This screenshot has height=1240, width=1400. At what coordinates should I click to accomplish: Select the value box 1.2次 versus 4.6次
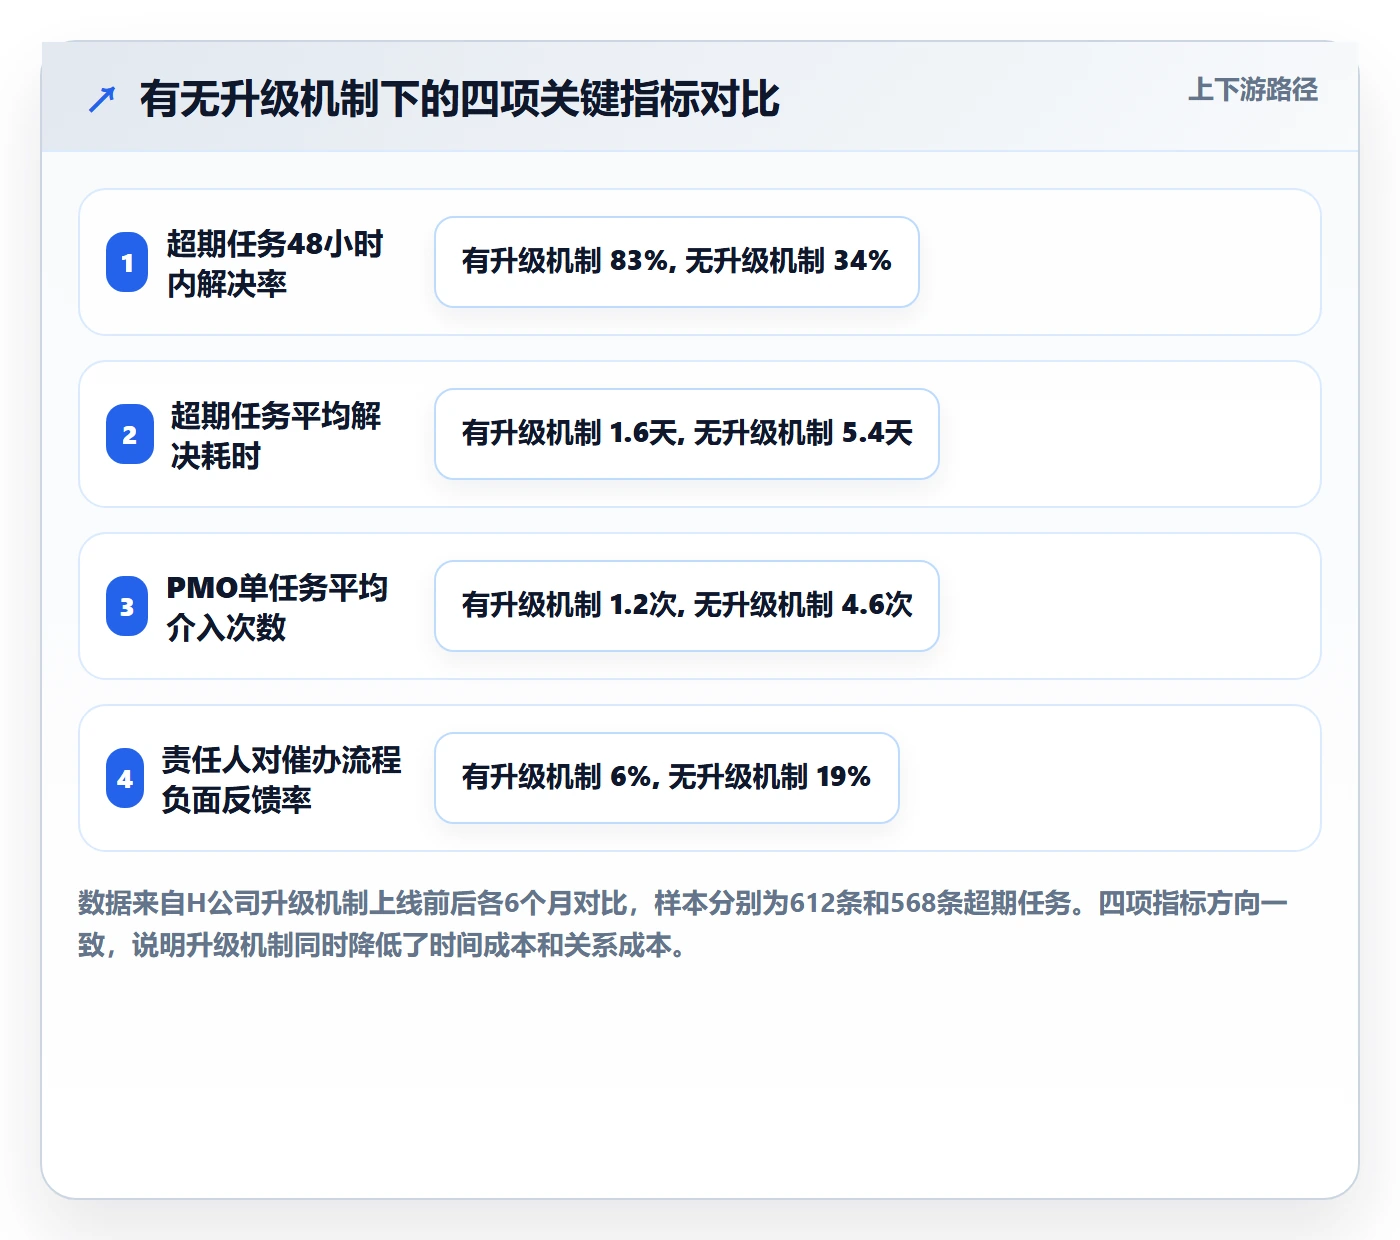tap(687, 606)
